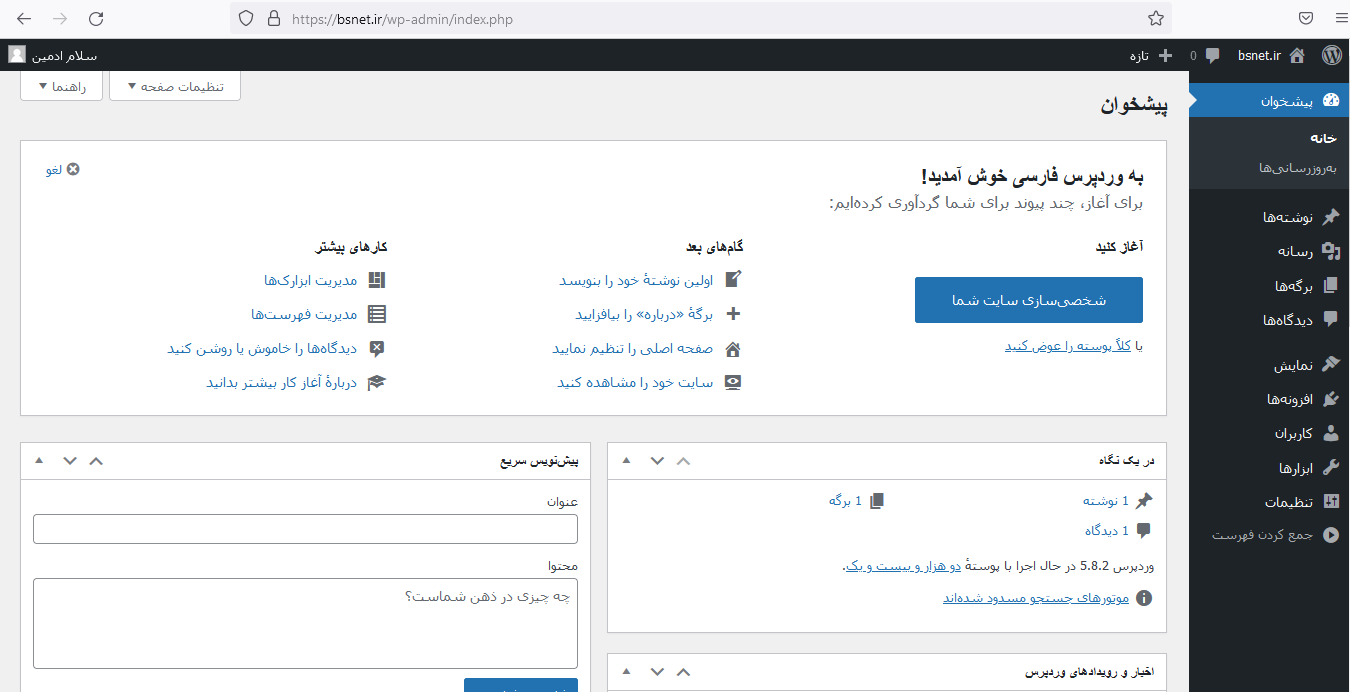Click the پیشخوان dashboard gauge icon
The height and width of the screenshot is (692, 1350).
point(1330,100)
